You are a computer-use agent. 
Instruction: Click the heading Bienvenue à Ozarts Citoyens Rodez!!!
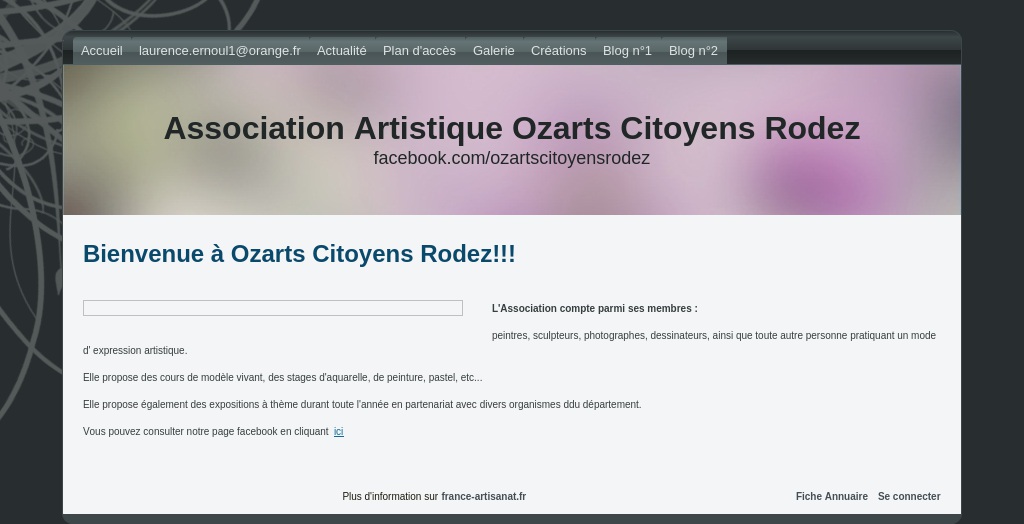pyautogui.click(x=299, y=254)
